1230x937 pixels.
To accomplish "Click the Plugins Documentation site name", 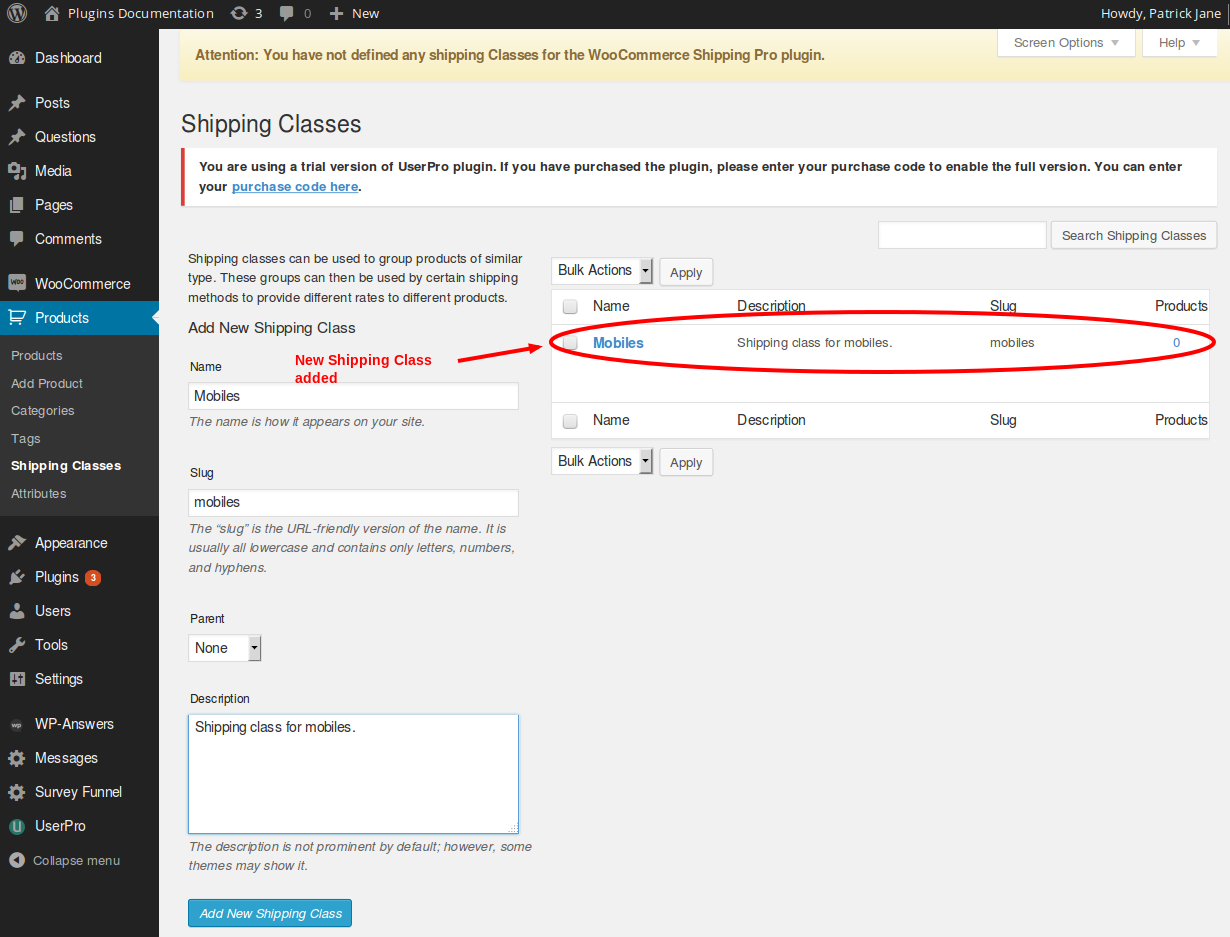I will point(141,13).
